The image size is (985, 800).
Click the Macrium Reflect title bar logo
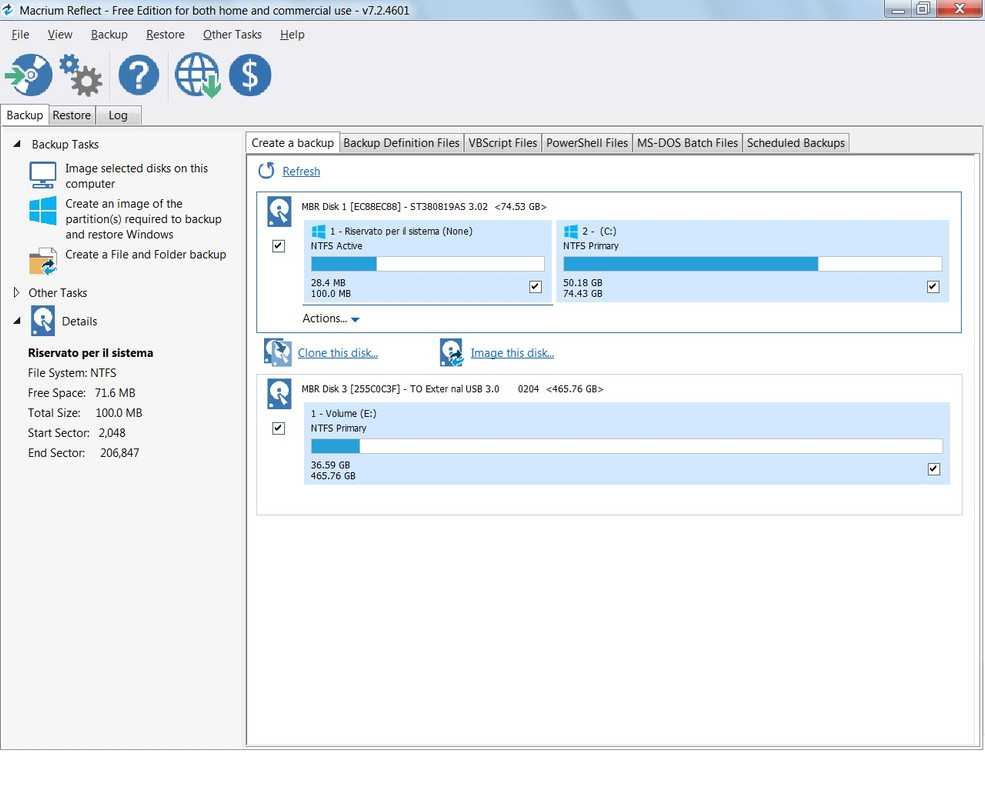point(8,10)
